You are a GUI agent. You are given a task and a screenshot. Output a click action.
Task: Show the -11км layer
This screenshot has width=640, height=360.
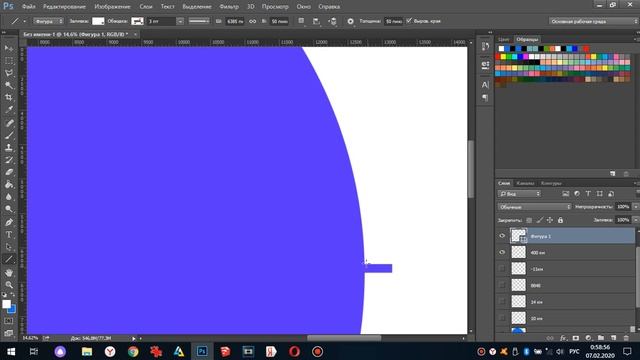502,269
